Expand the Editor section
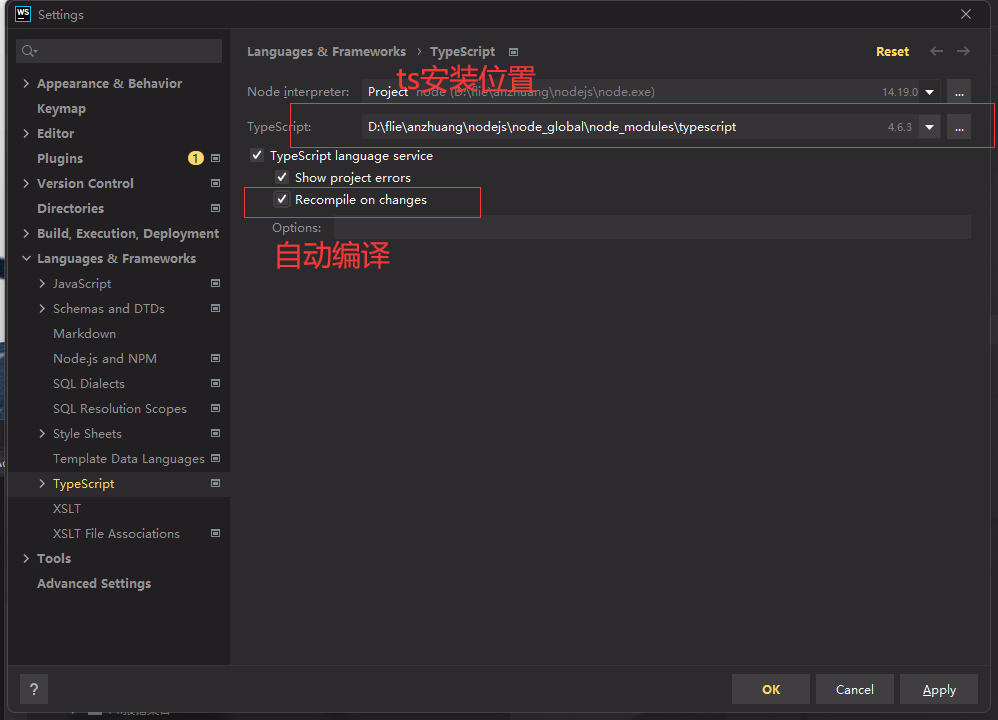 tap(26, 133)
